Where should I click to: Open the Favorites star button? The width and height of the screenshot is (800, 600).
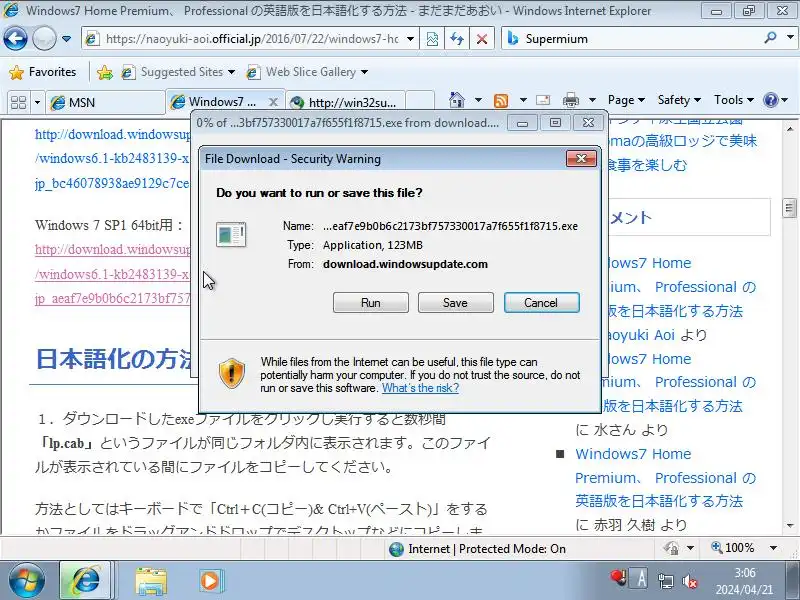click(43, 72)
